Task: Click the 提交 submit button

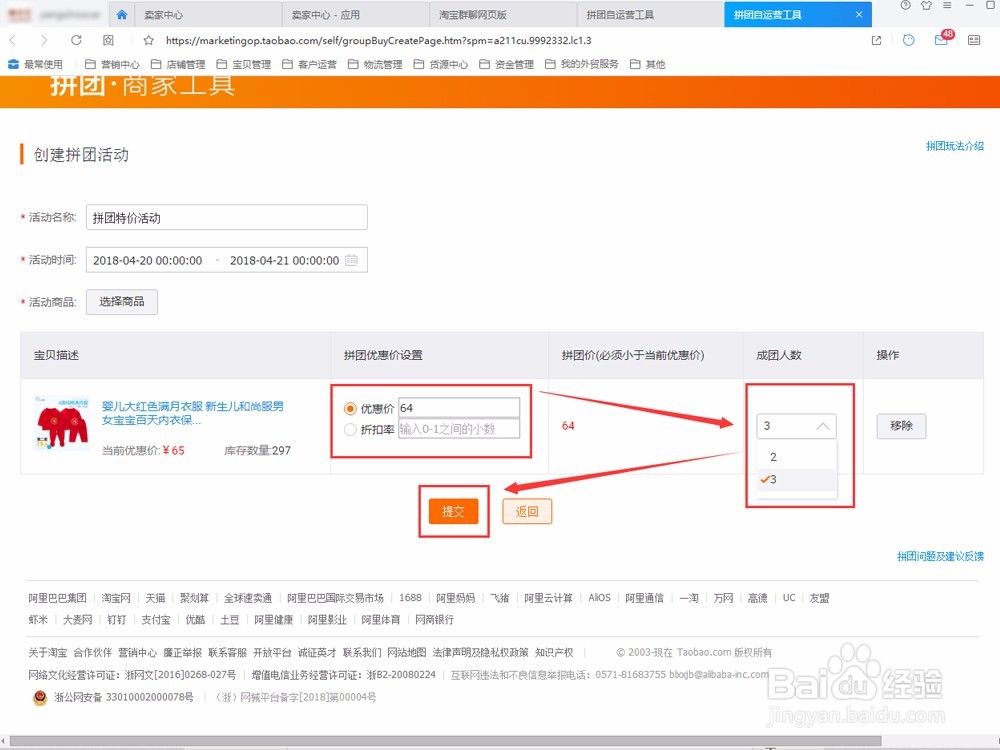Action: 453,511
